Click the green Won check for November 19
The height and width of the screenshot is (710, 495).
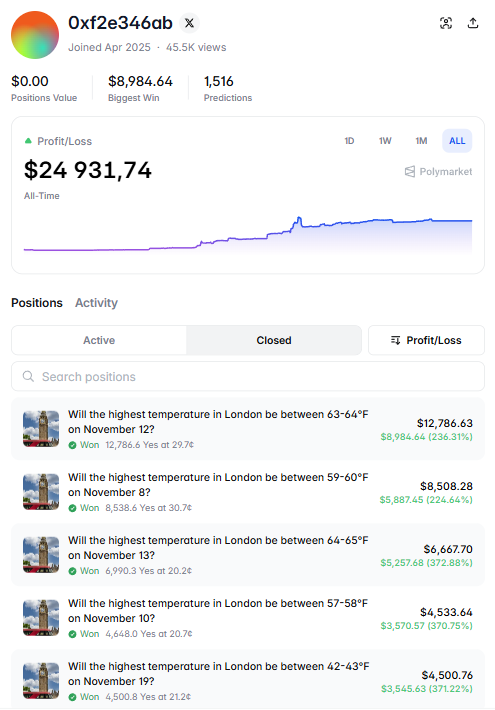72,697
